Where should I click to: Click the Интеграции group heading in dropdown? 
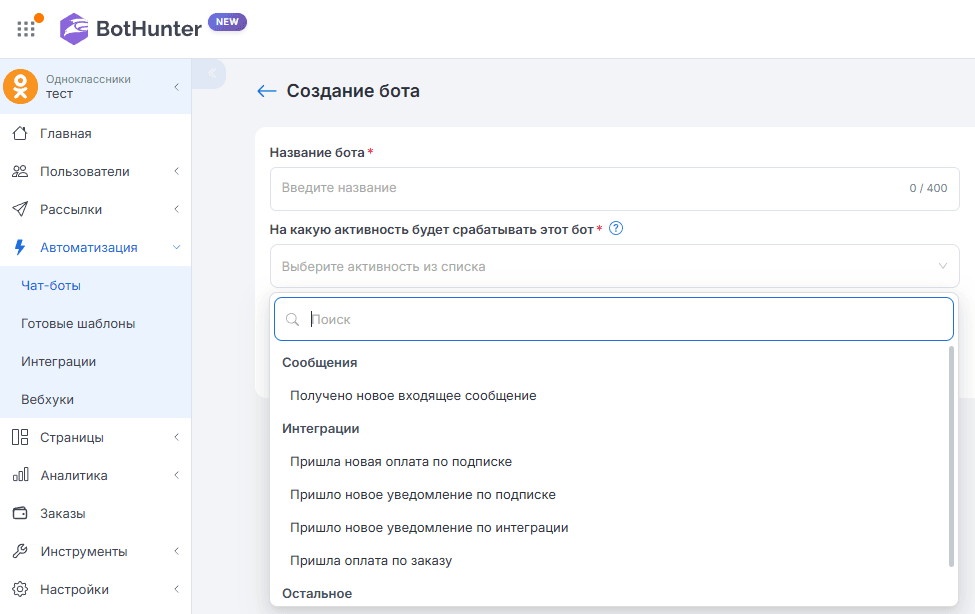click(x=321, y=429)
